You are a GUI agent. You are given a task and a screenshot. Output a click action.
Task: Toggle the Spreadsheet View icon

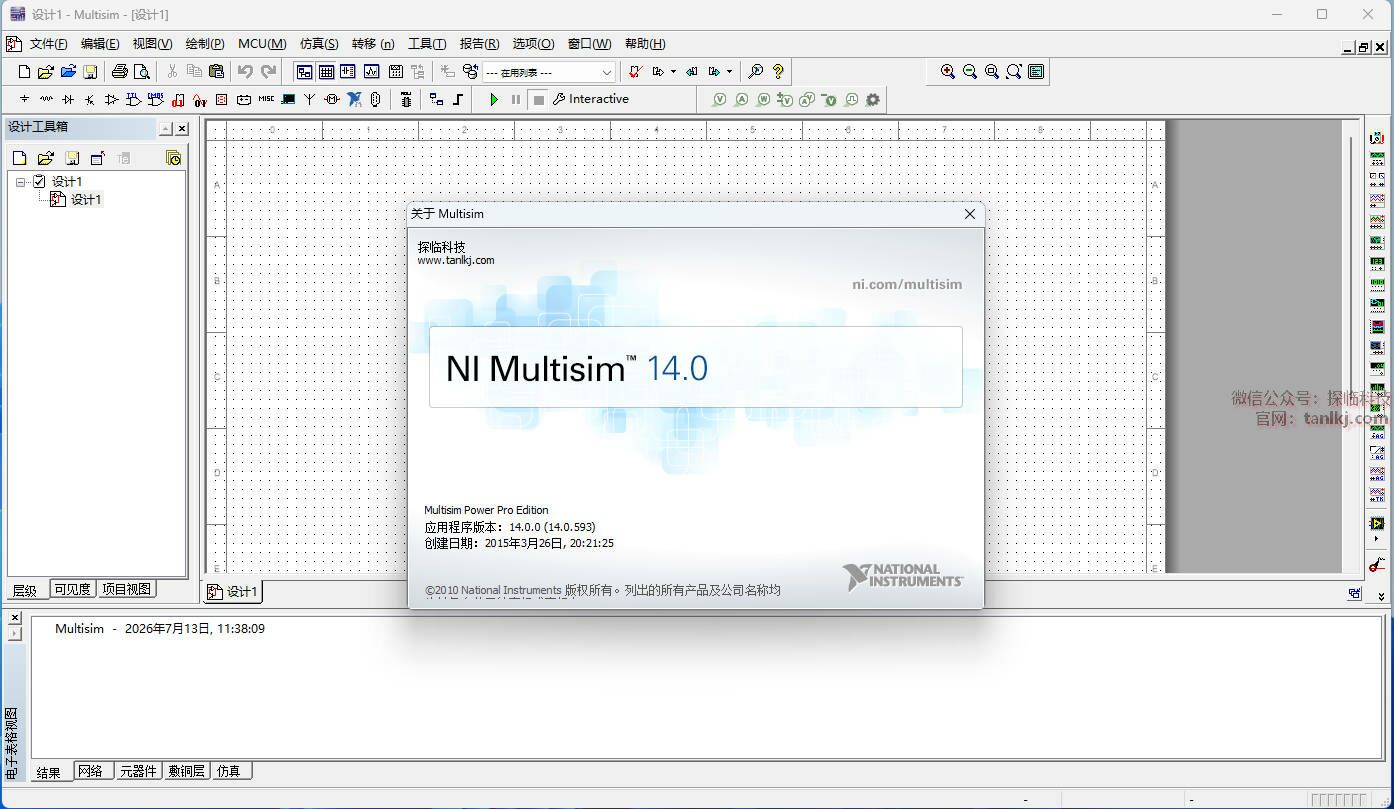tap(326, 72)
